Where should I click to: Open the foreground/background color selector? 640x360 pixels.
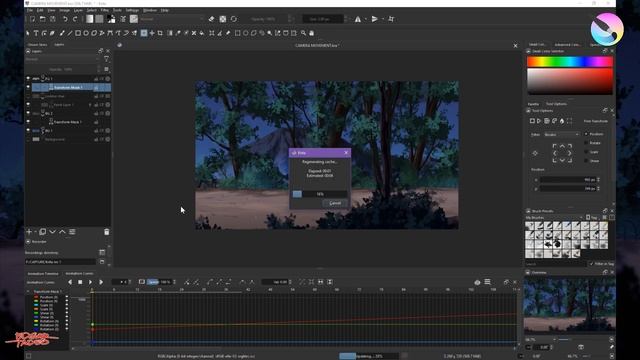111,19
